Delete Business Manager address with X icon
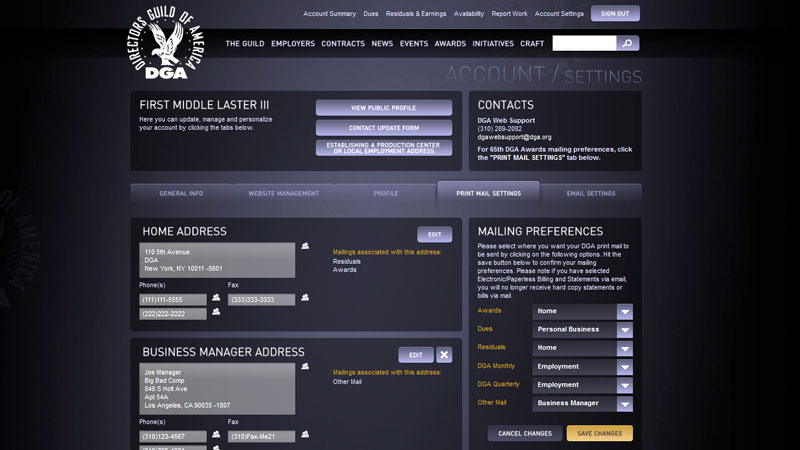The image size is (800, 450). (x=444, y=355)
